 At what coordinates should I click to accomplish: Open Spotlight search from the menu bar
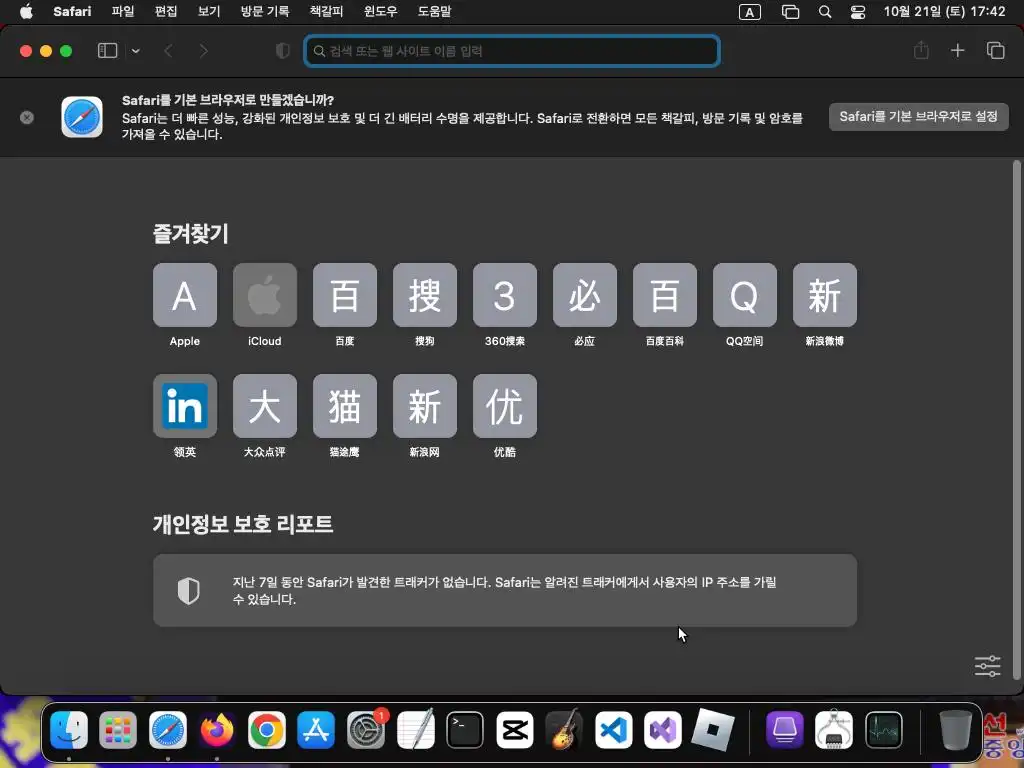pos(825,12)
